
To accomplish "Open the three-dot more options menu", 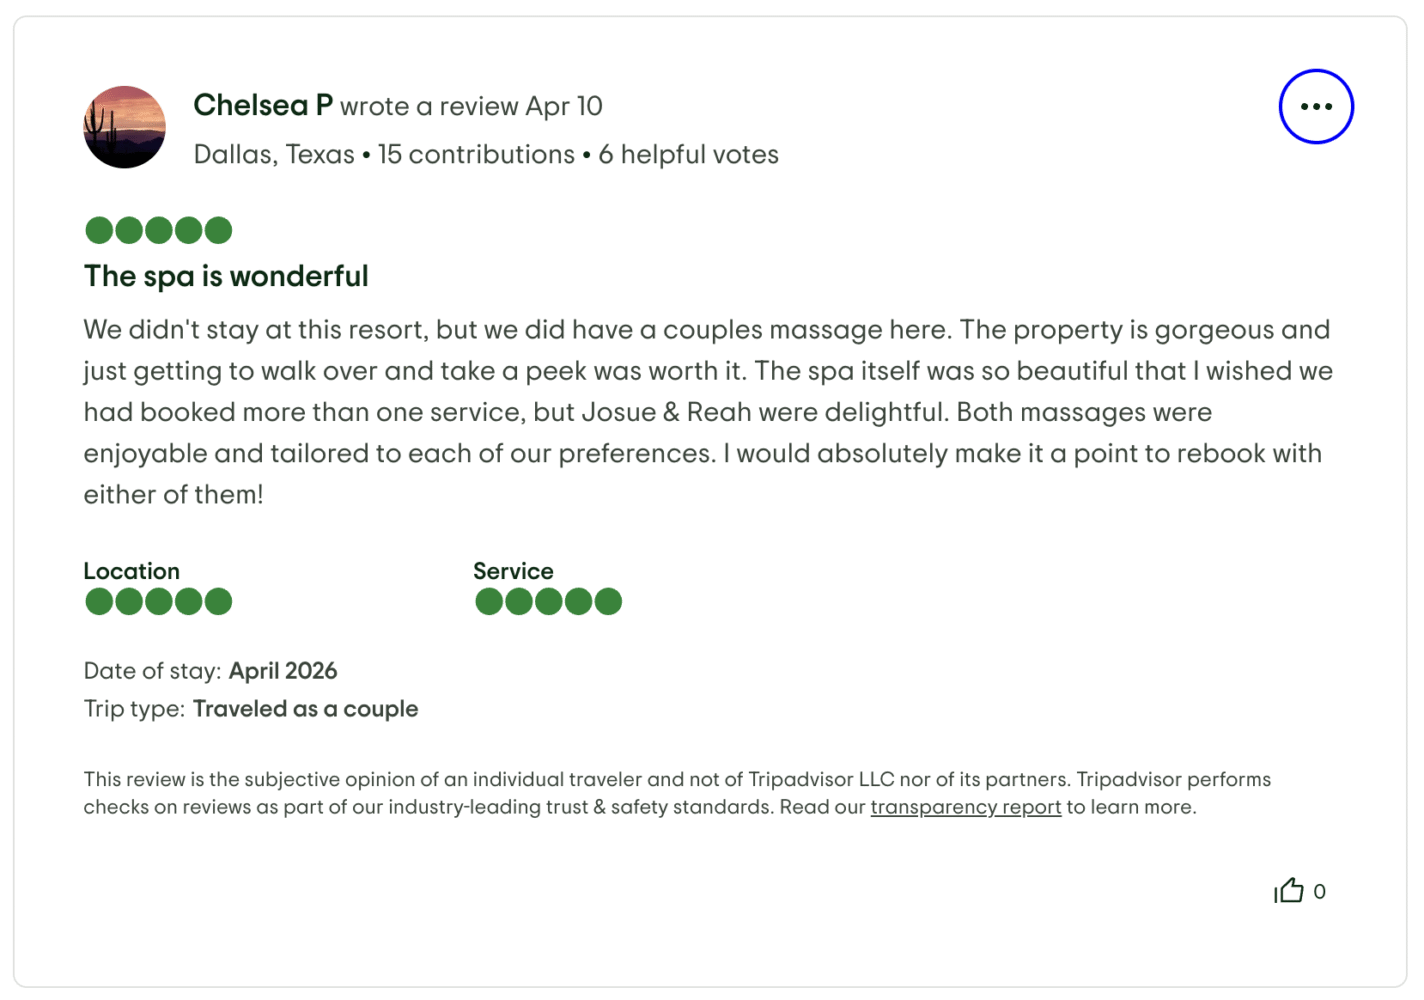I will tap(1316, 107).
